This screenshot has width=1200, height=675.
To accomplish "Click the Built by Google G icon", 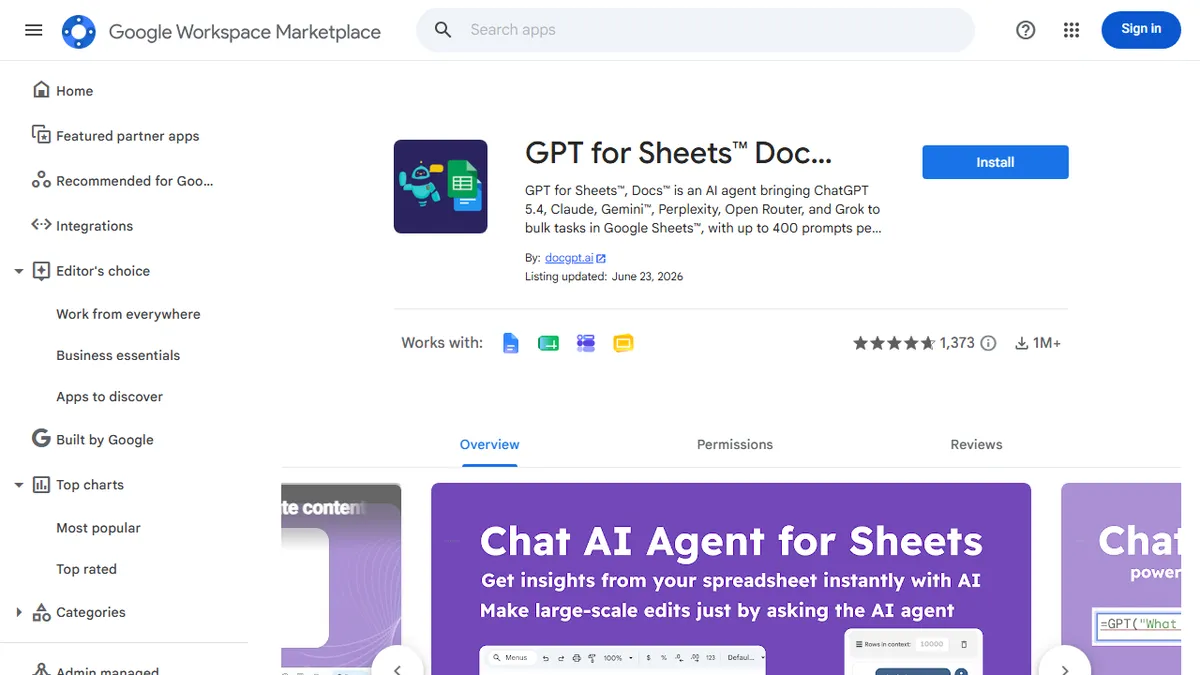I will pos(41,438).
